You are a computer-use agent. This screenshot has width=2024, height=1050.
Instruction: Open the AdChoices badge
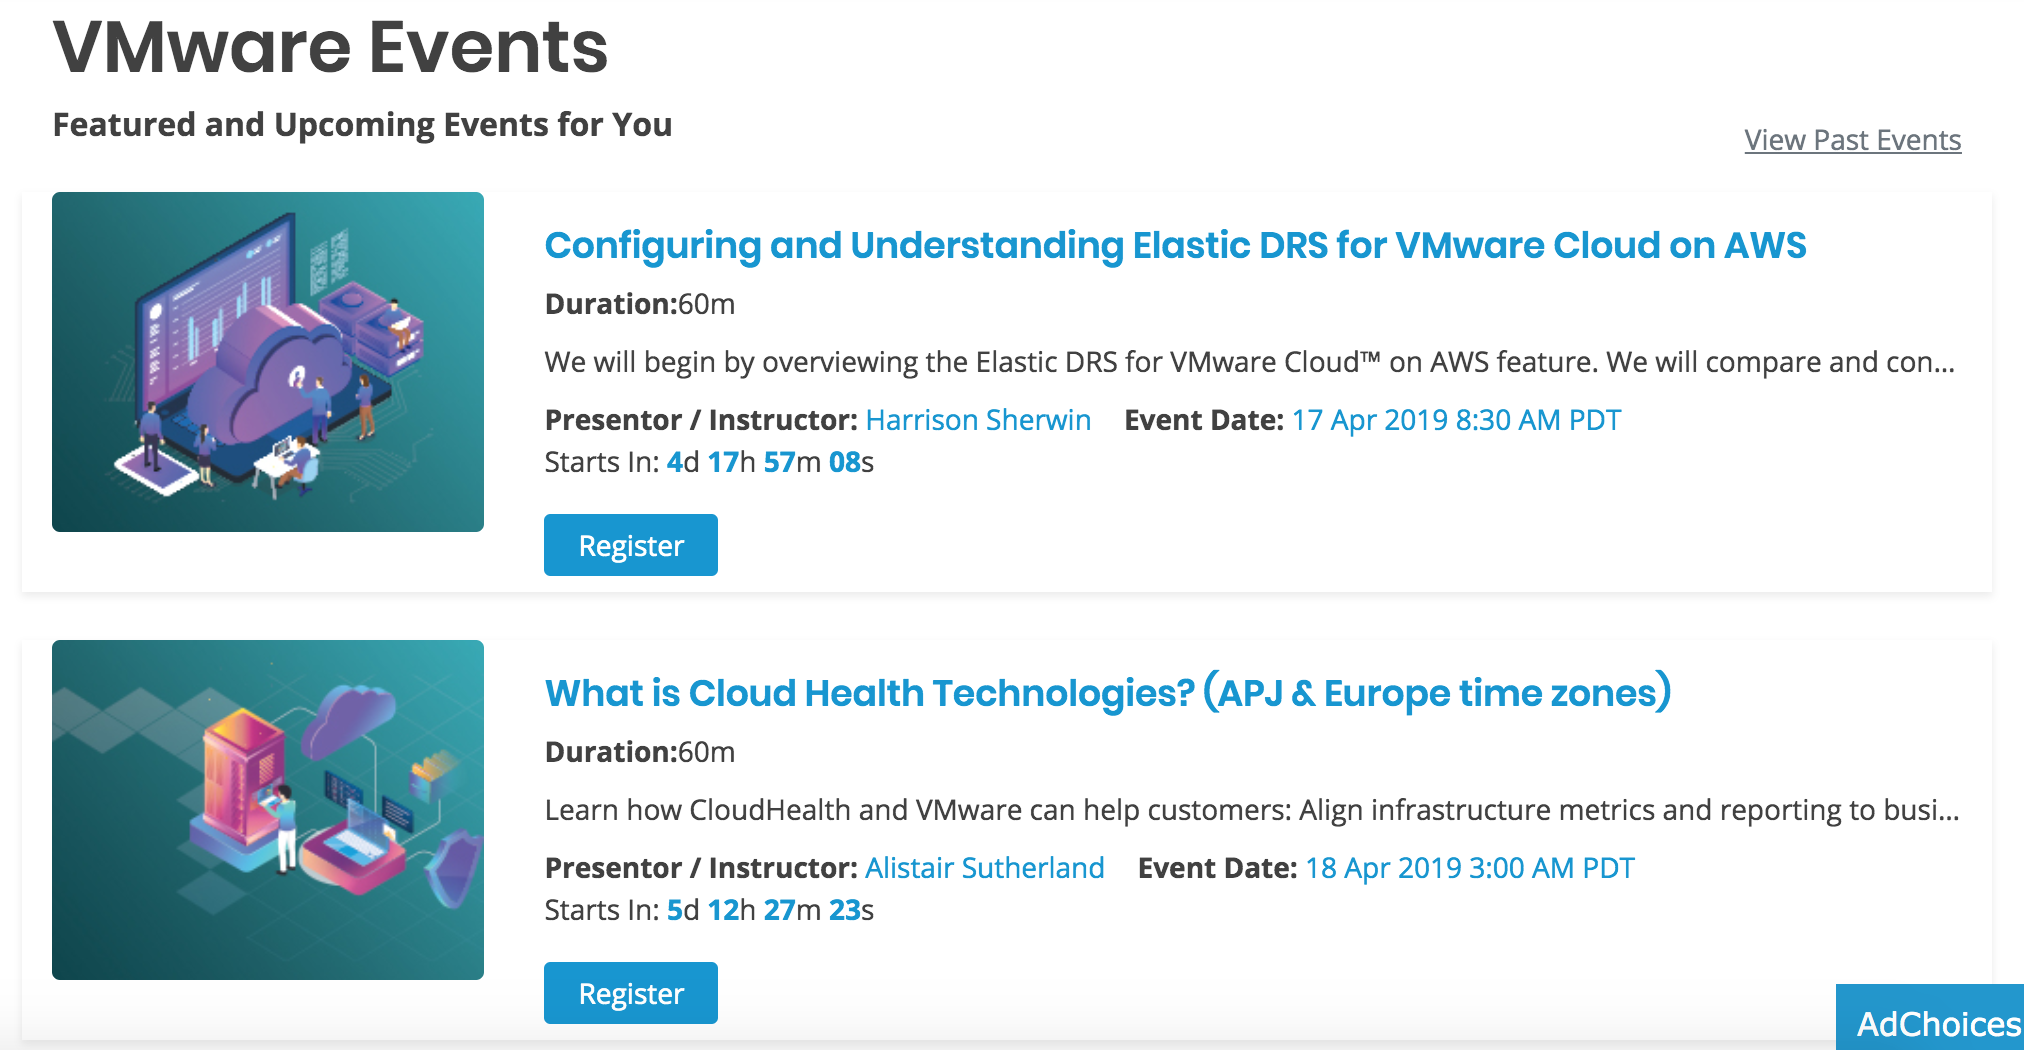1936,1023
